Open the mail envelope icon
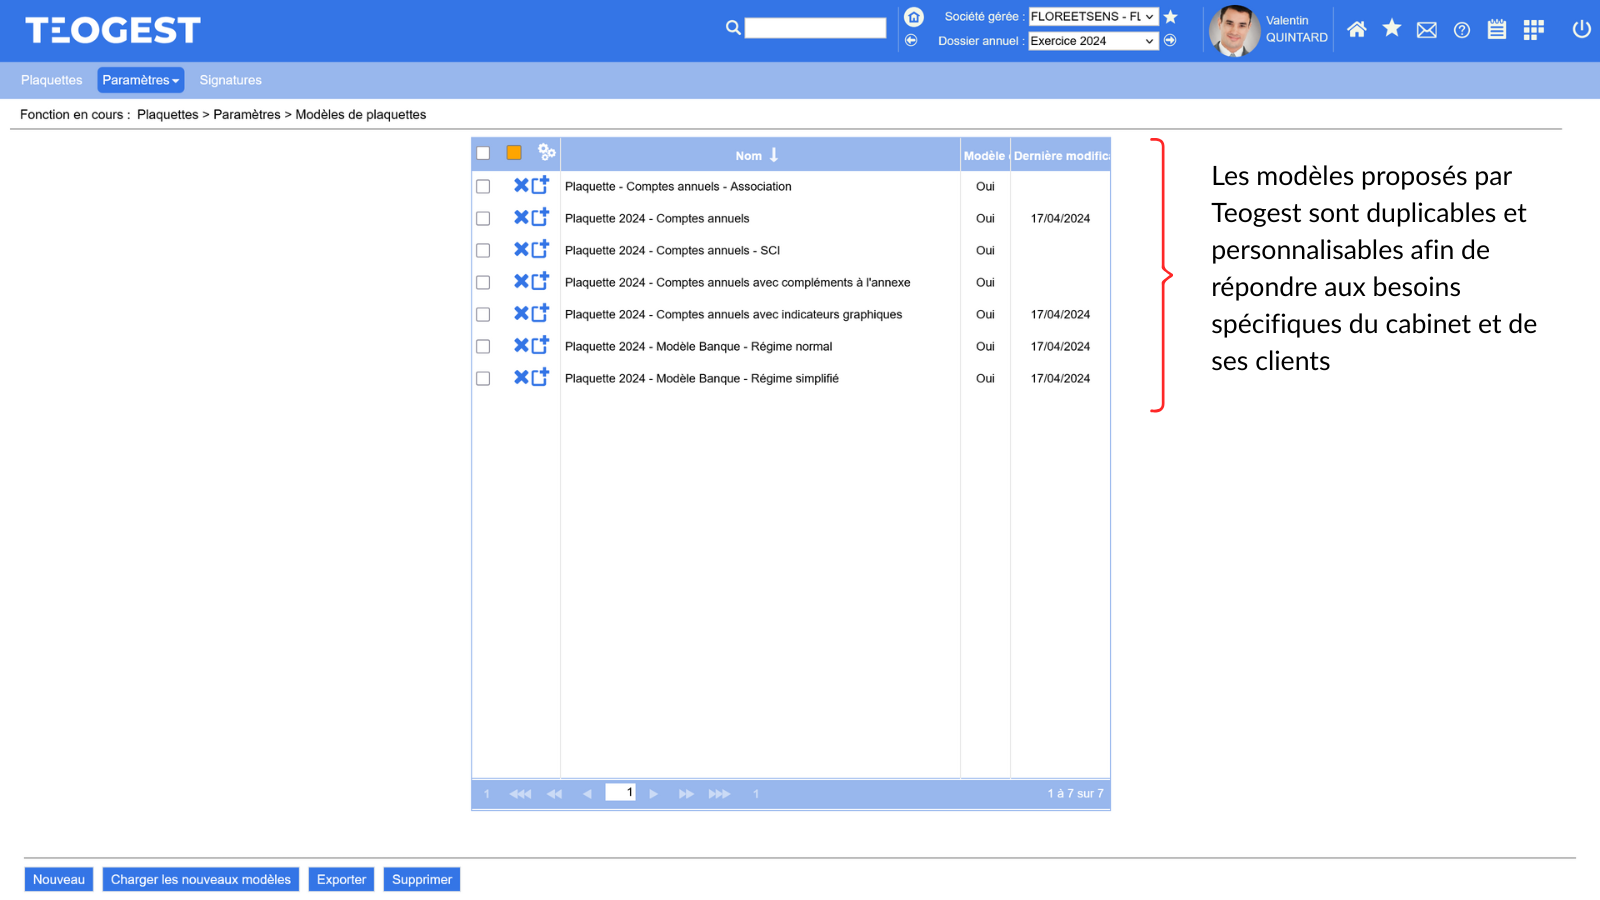This screenshot has height=900, width=1600. tap(1427, 30)
